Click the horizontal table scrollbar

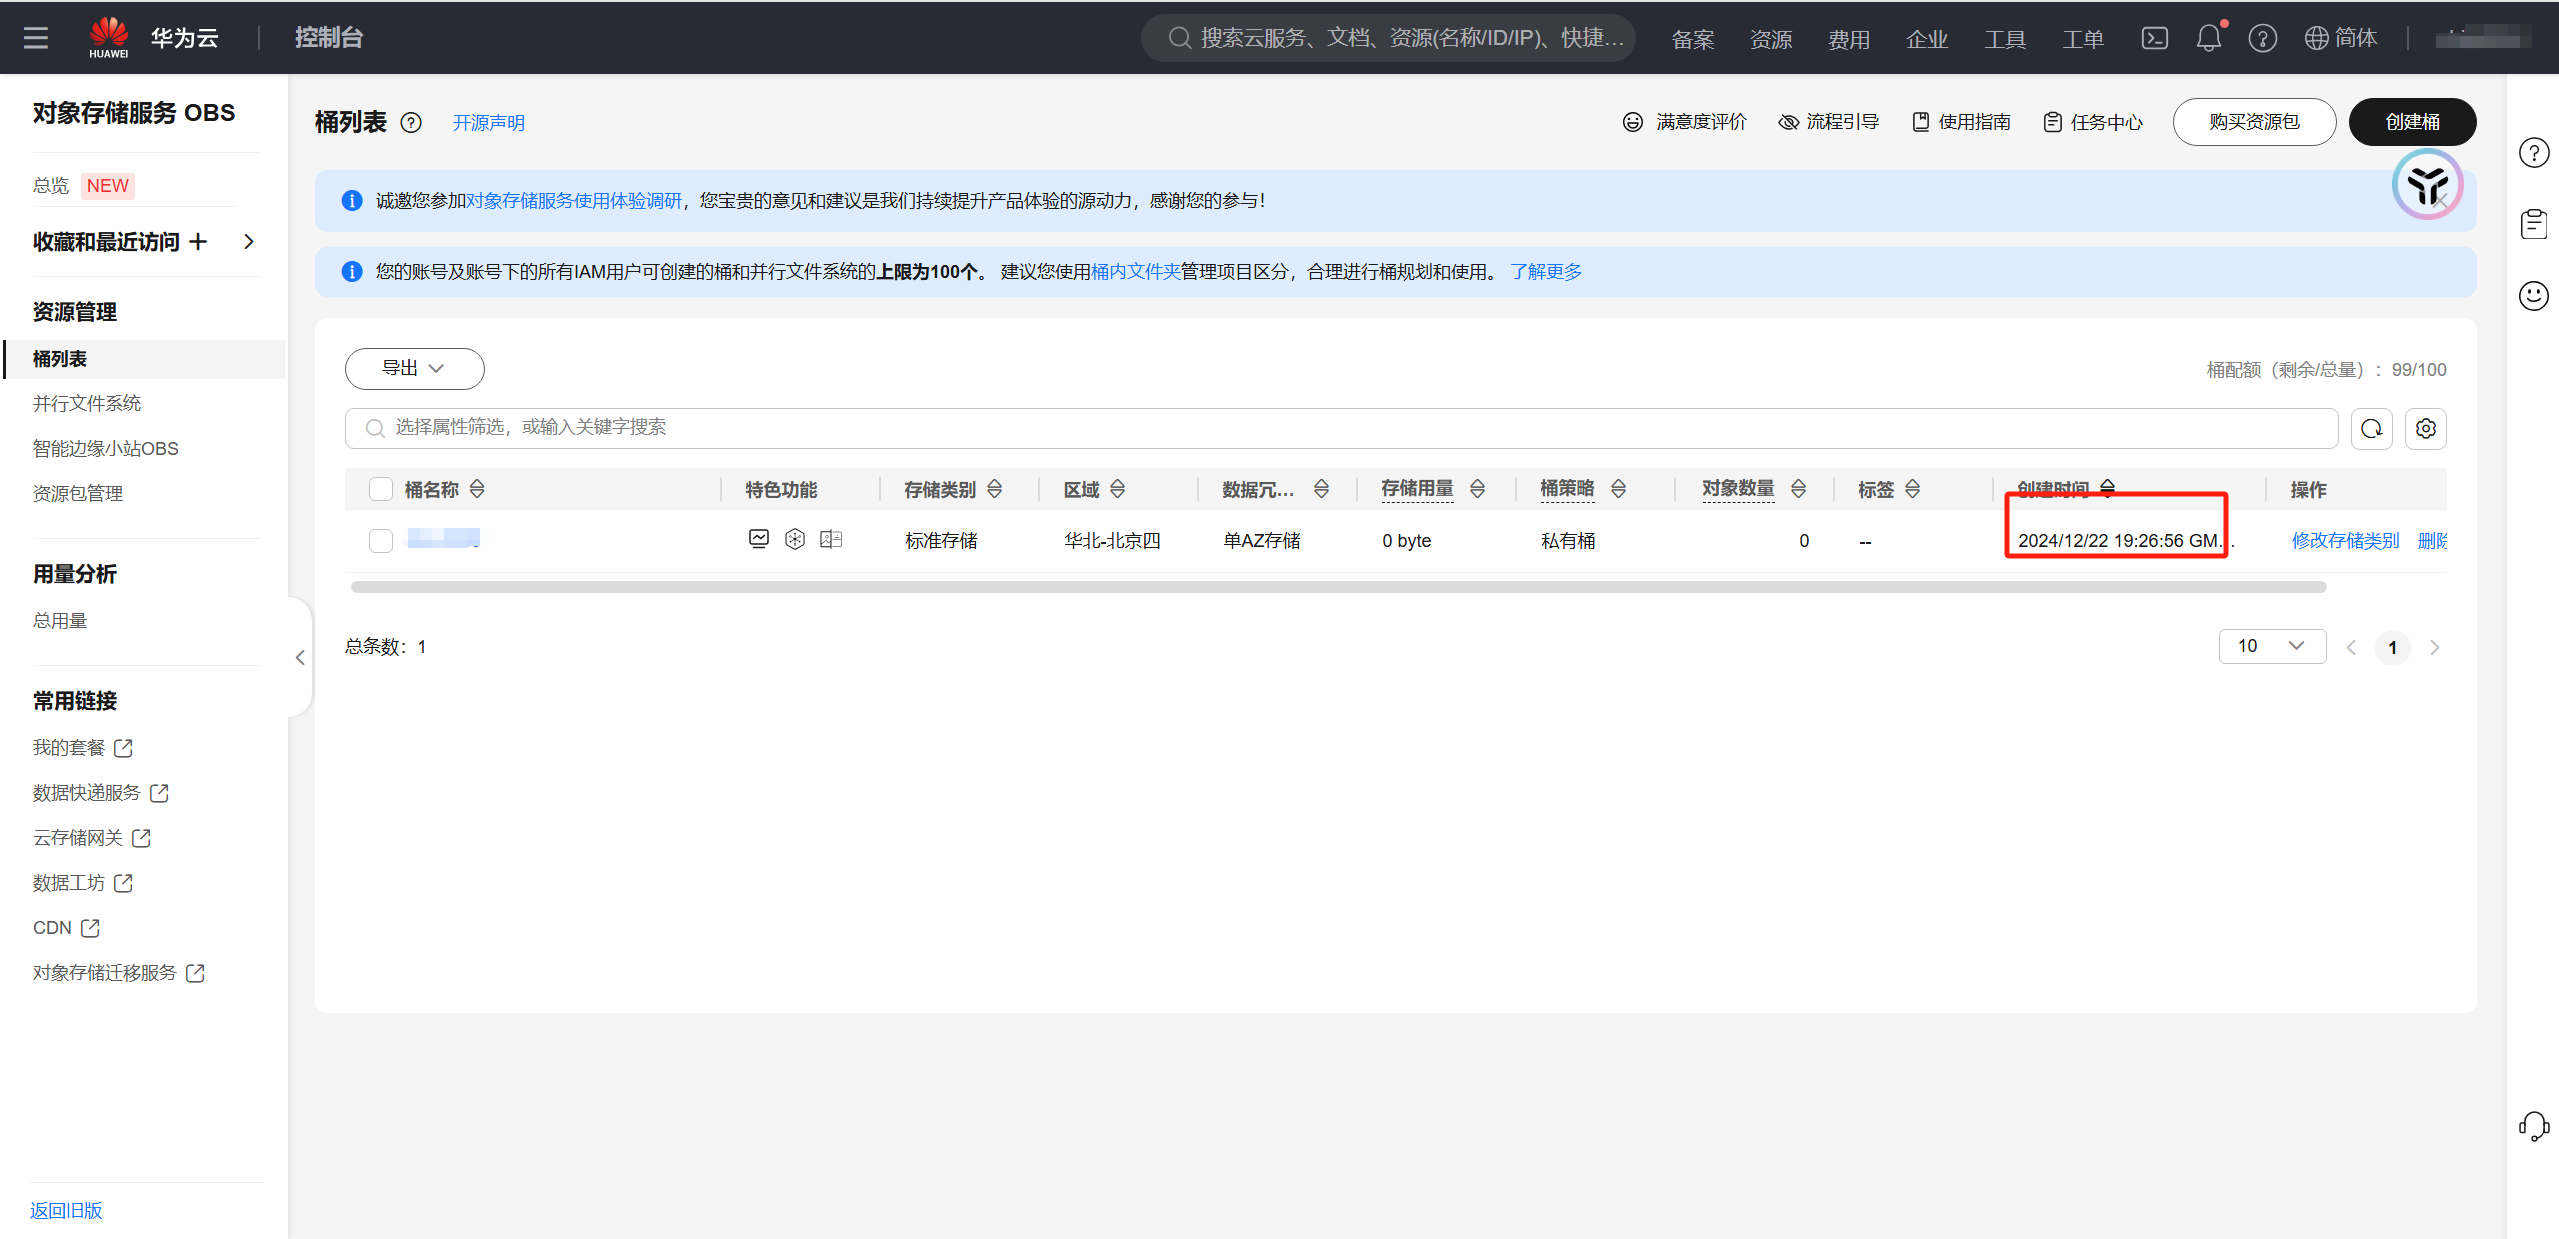coord(1337,587)
